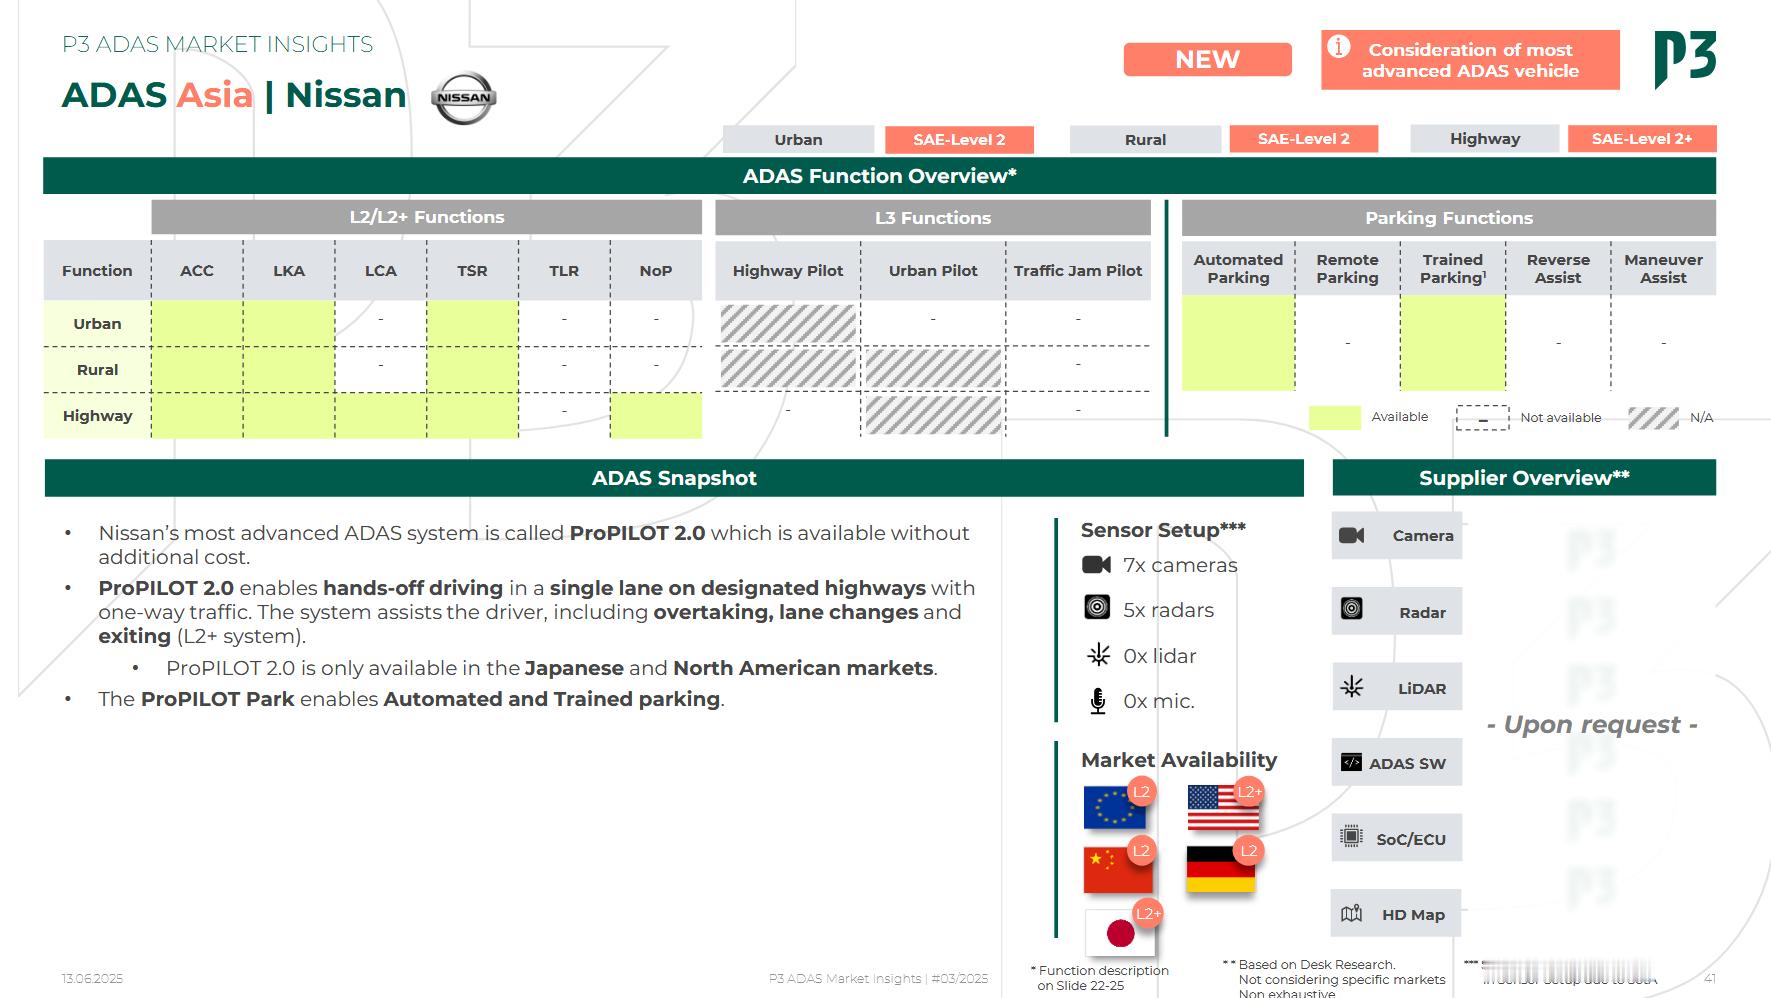This screenshot has width=1771, height=998.
Task: Click the Urban Pilot column header
Action: (x=933, y=270)
